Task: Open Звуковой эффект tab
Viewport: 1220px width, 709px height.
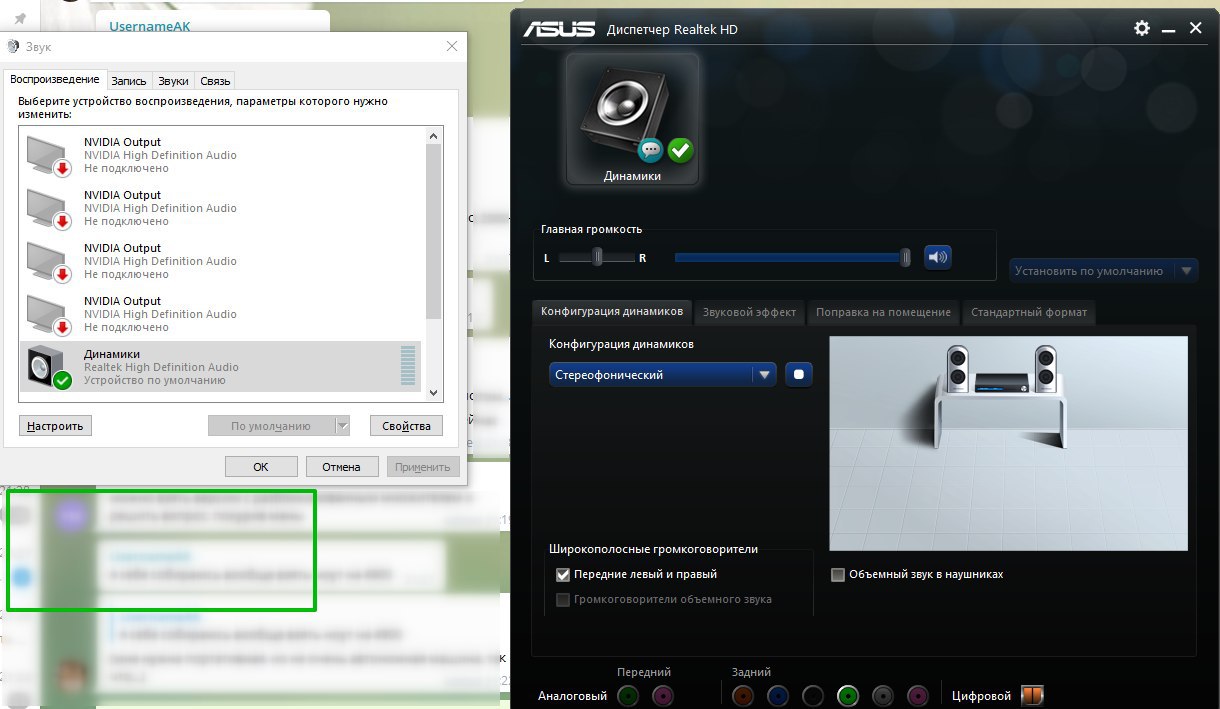Action: point(749,312)
